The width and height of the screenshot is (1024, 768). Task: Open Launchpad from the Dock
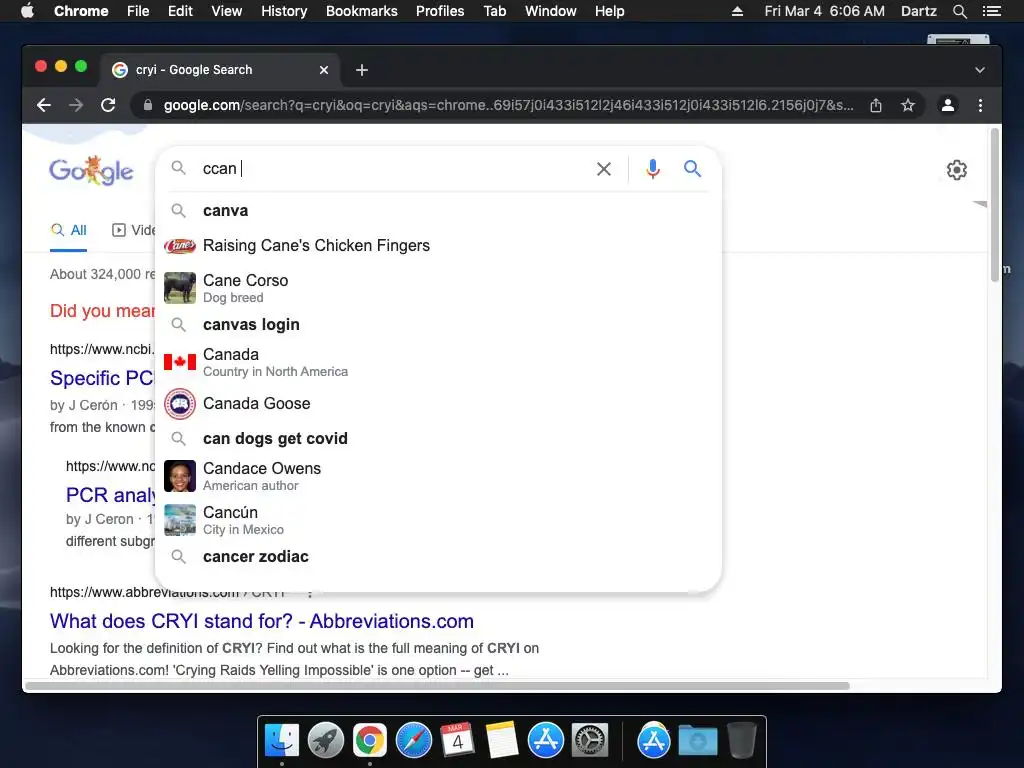coord(326,741)
